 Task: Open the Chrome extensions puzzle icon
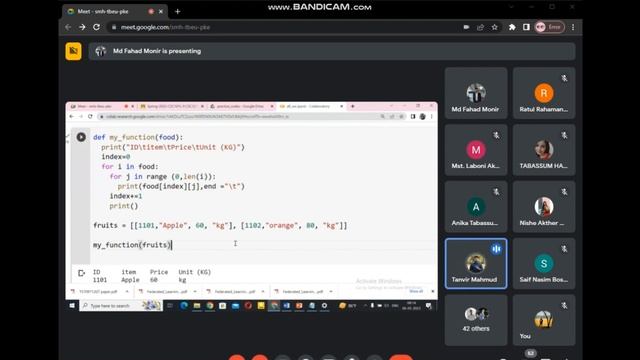[x=512, y=27]
